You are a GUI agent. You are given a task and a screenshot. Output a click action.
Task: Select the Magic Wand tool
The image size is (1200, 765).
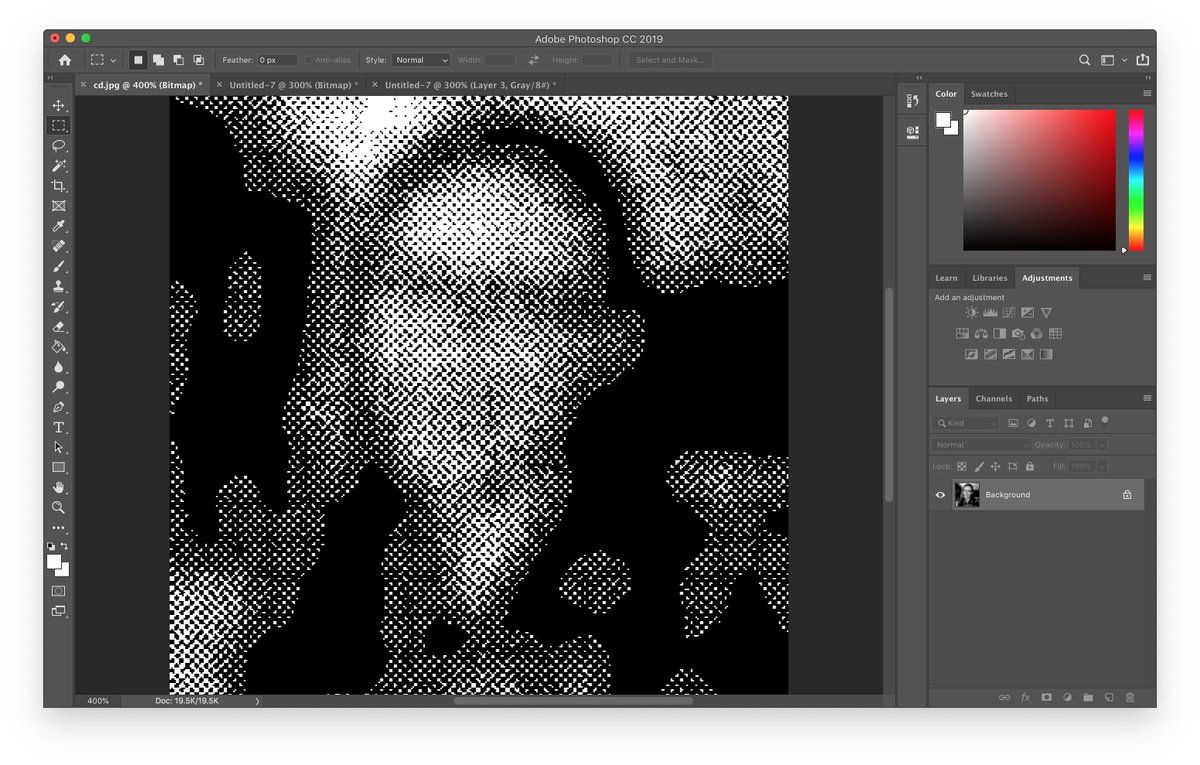click(x=59, y=166)
